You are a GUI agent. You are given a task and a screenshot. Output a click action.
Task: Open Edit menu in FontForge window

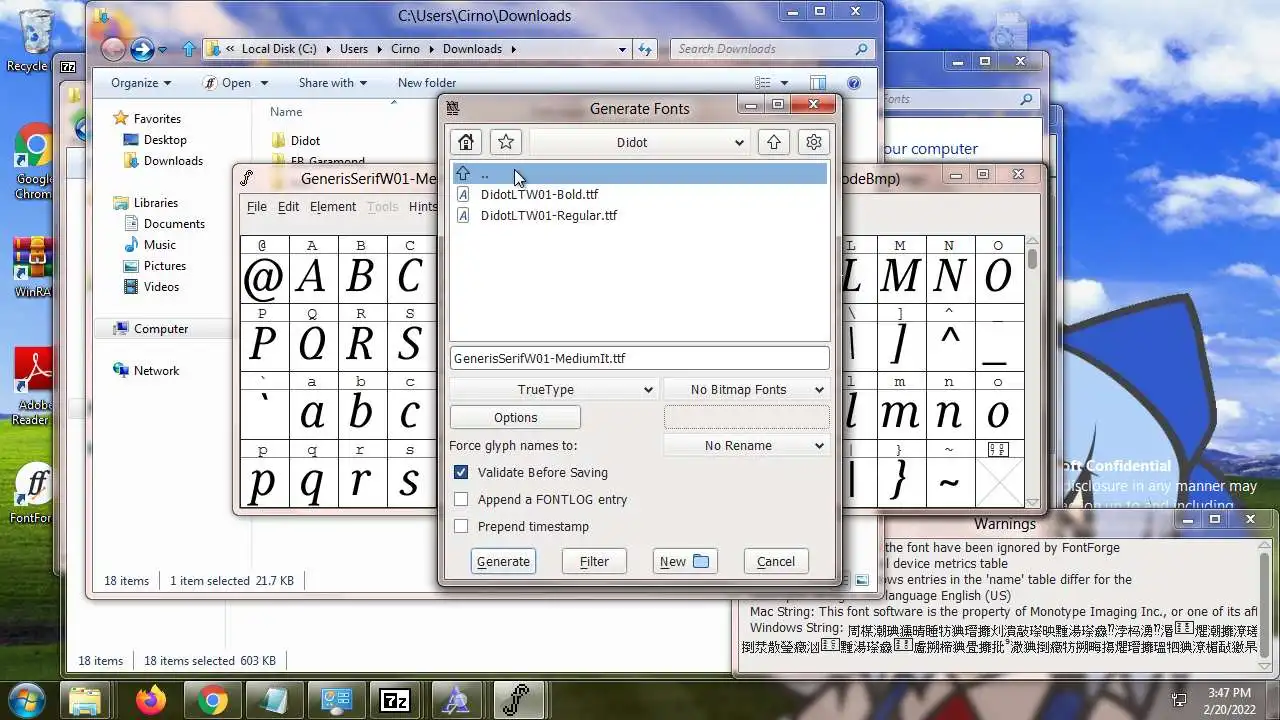point(288,206)
